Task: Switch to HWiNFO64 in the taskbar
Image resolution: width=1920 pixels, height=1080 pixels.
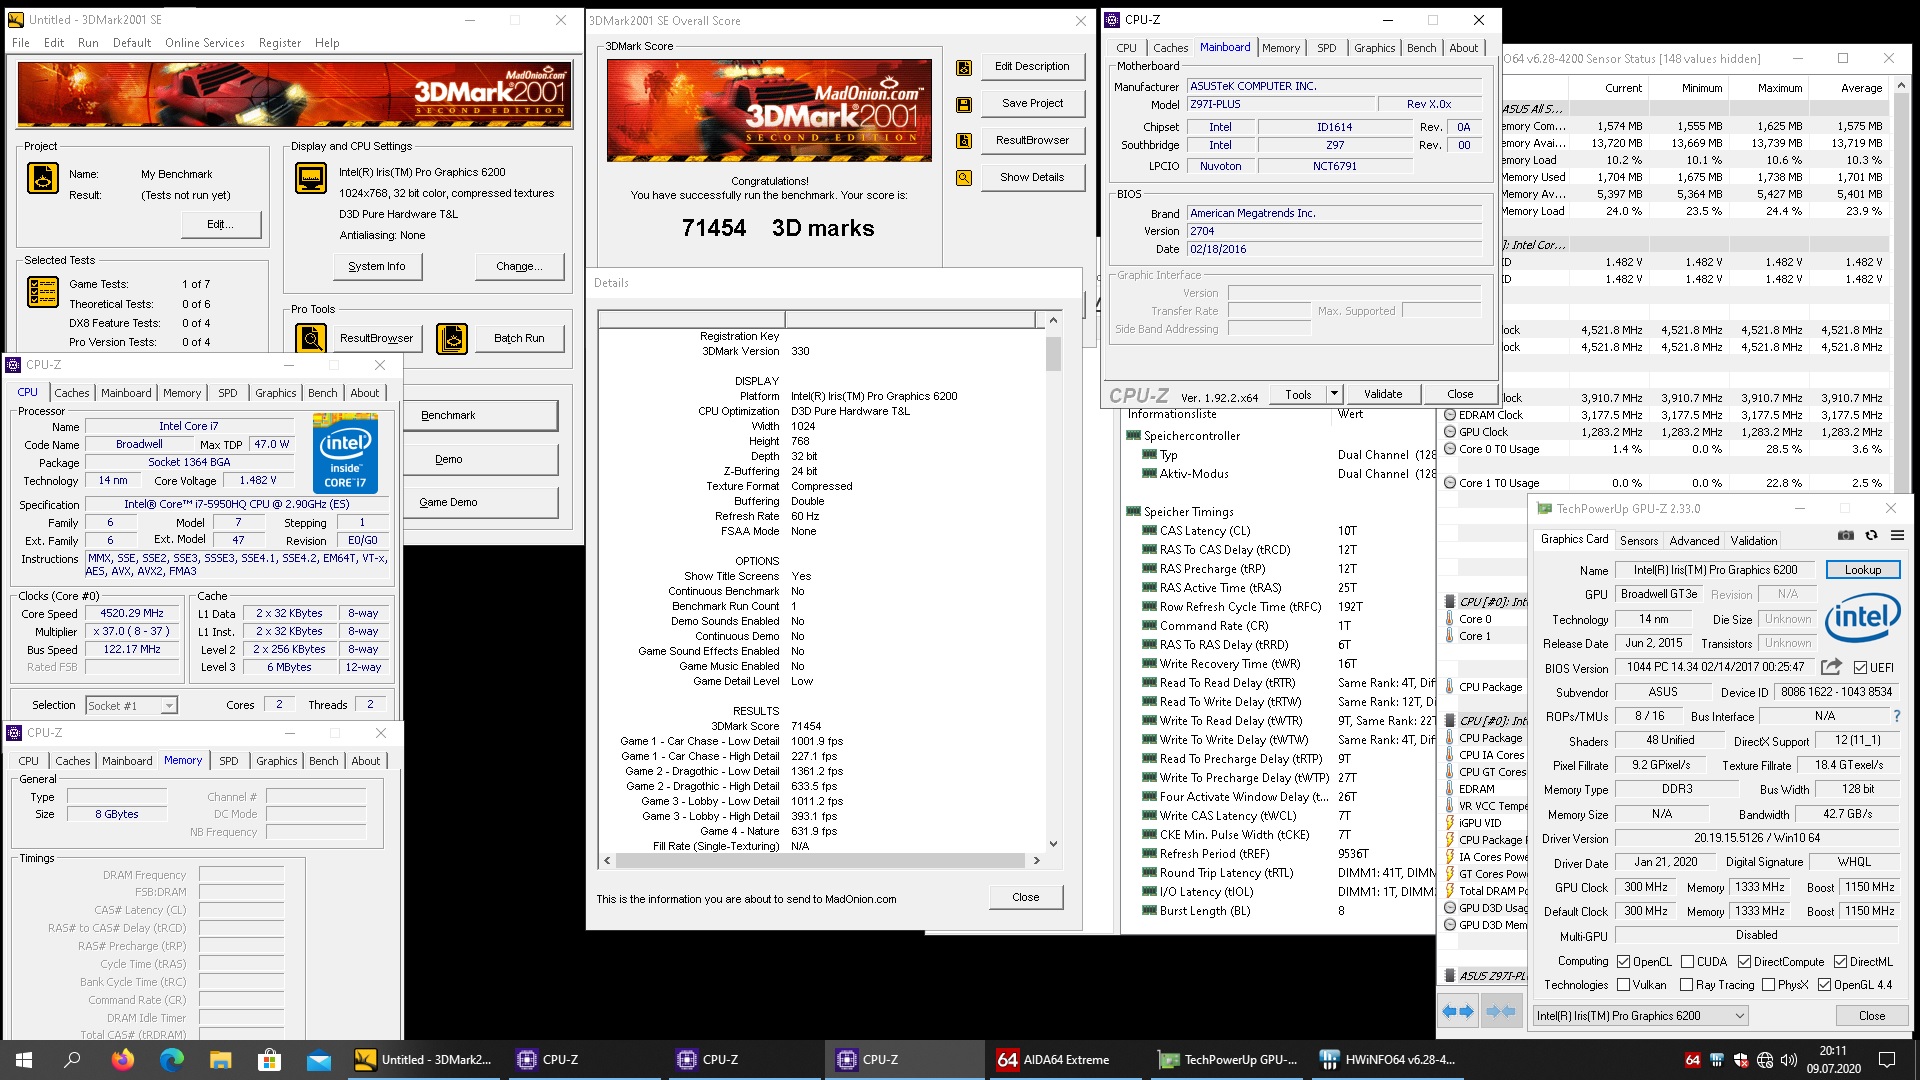Action: (x=1389, y=1059)
